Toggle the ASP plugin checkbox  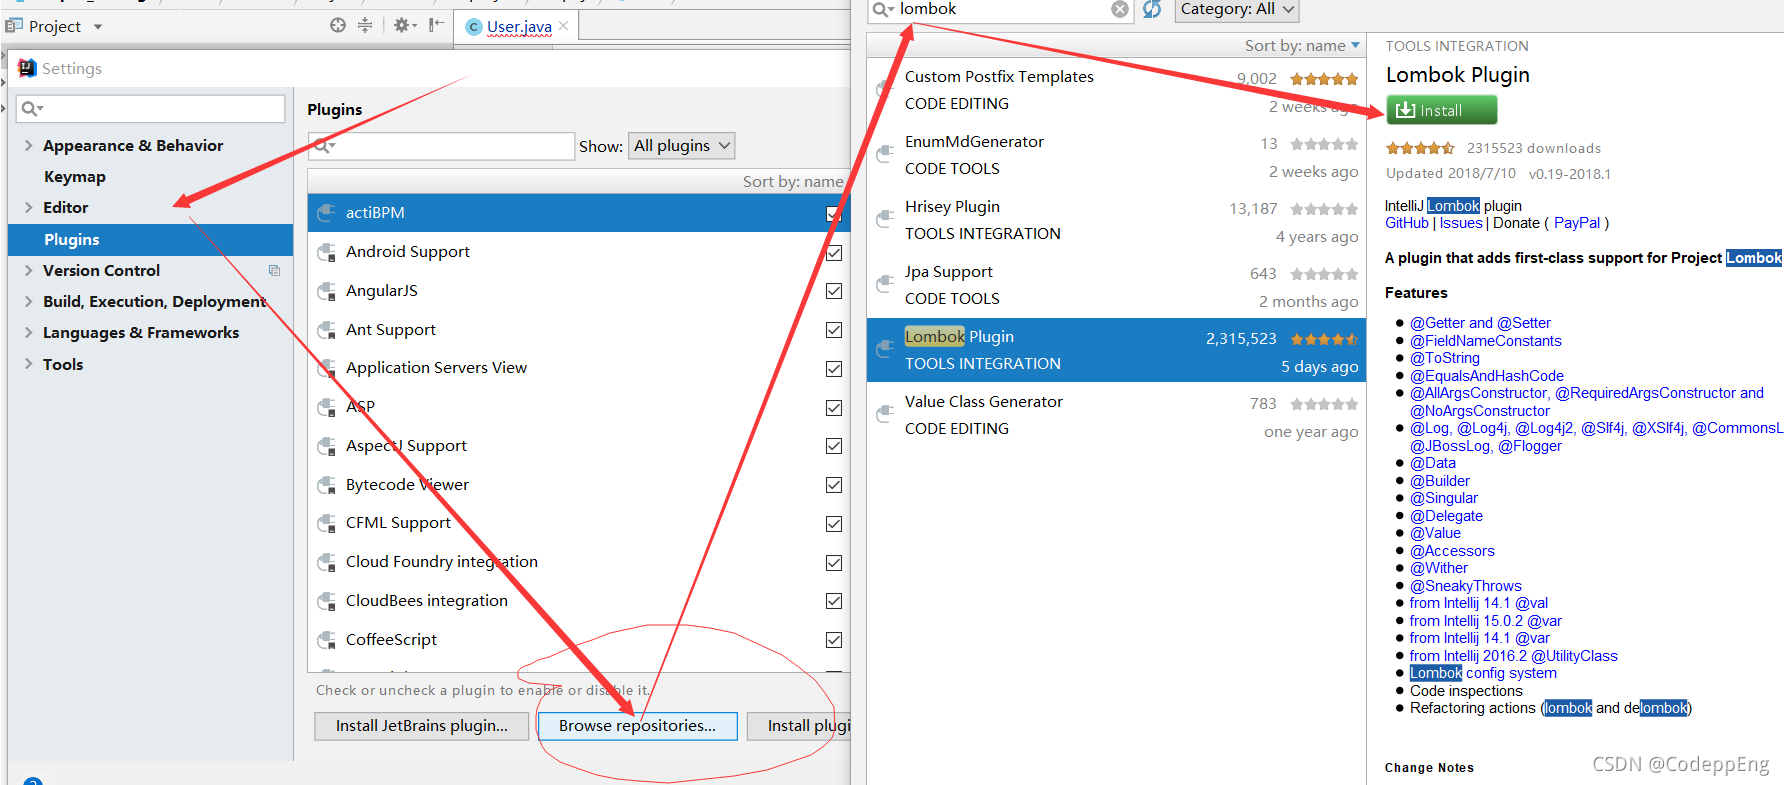834,408
